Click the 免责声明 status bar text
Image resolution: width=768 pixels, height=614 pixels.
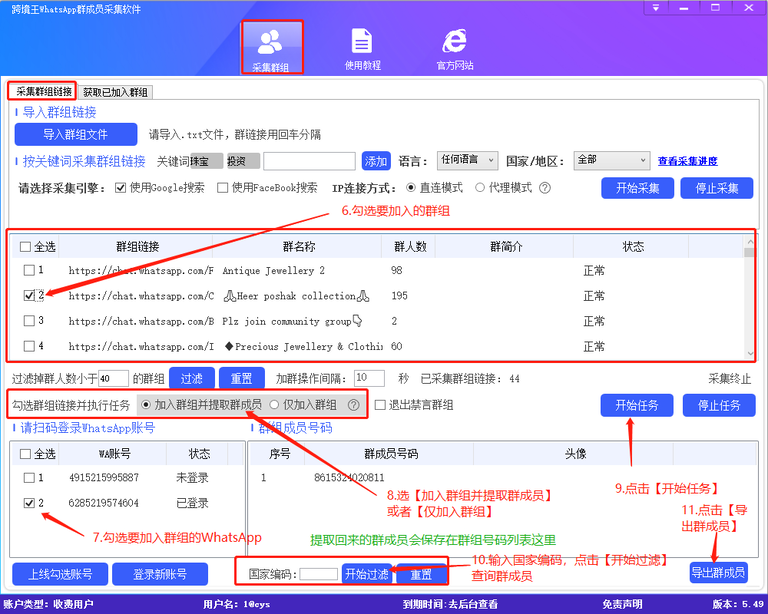point(622,605)
